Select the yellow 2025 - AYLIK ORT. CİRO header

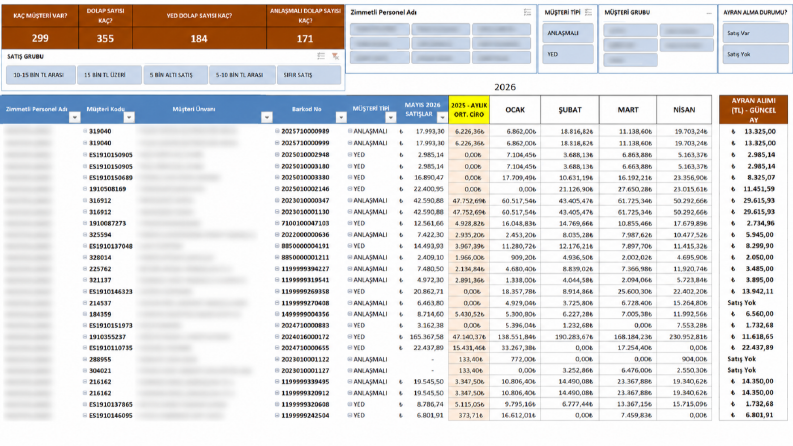click(x=469, y=110)
